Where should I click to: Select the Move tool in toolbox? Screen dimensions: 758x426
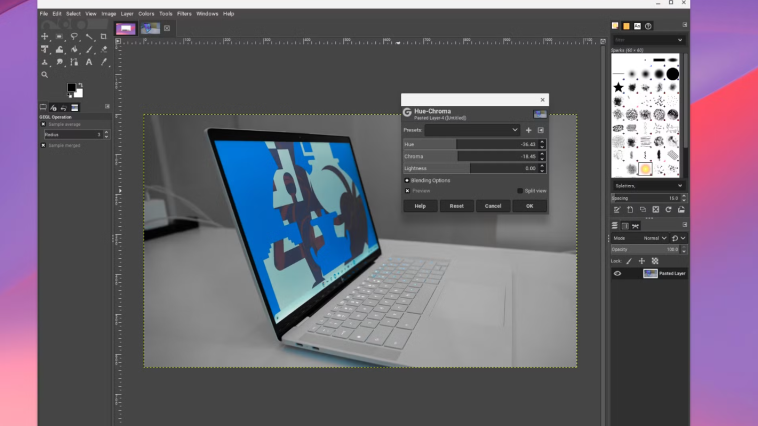(44, 36)
